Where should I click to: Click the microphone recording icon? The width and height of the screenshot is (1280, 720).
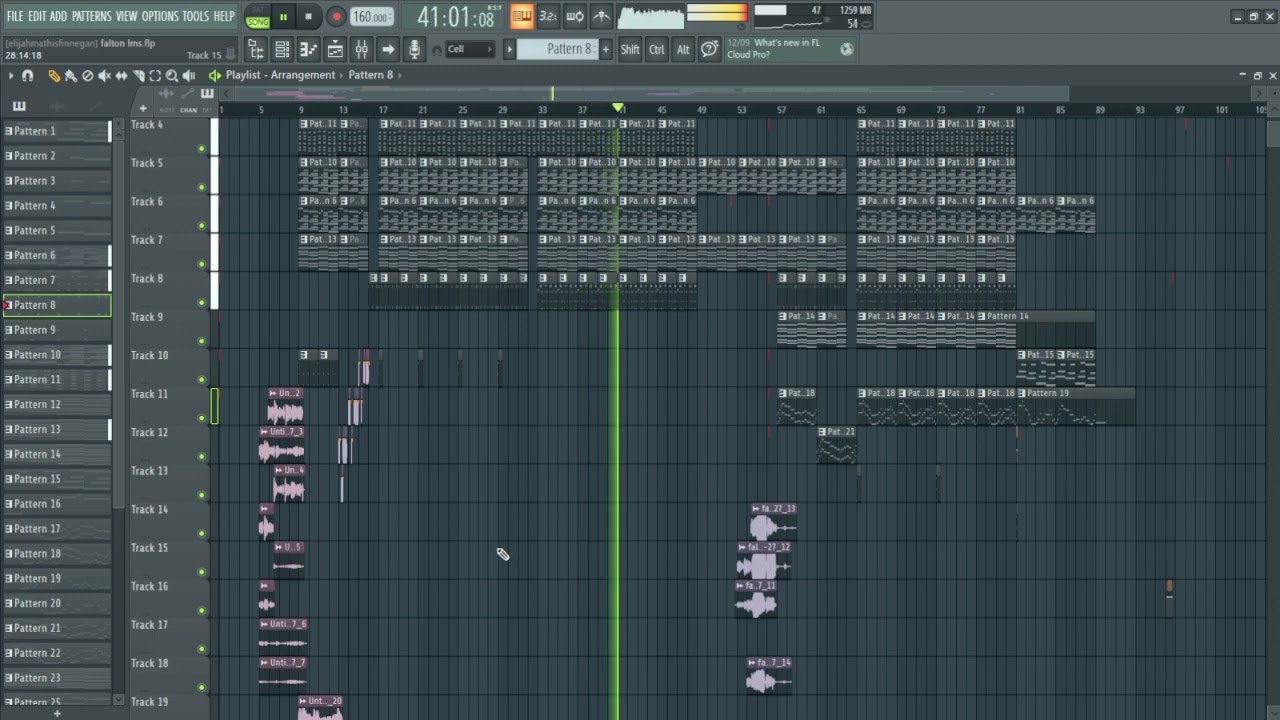coord(414,49)
